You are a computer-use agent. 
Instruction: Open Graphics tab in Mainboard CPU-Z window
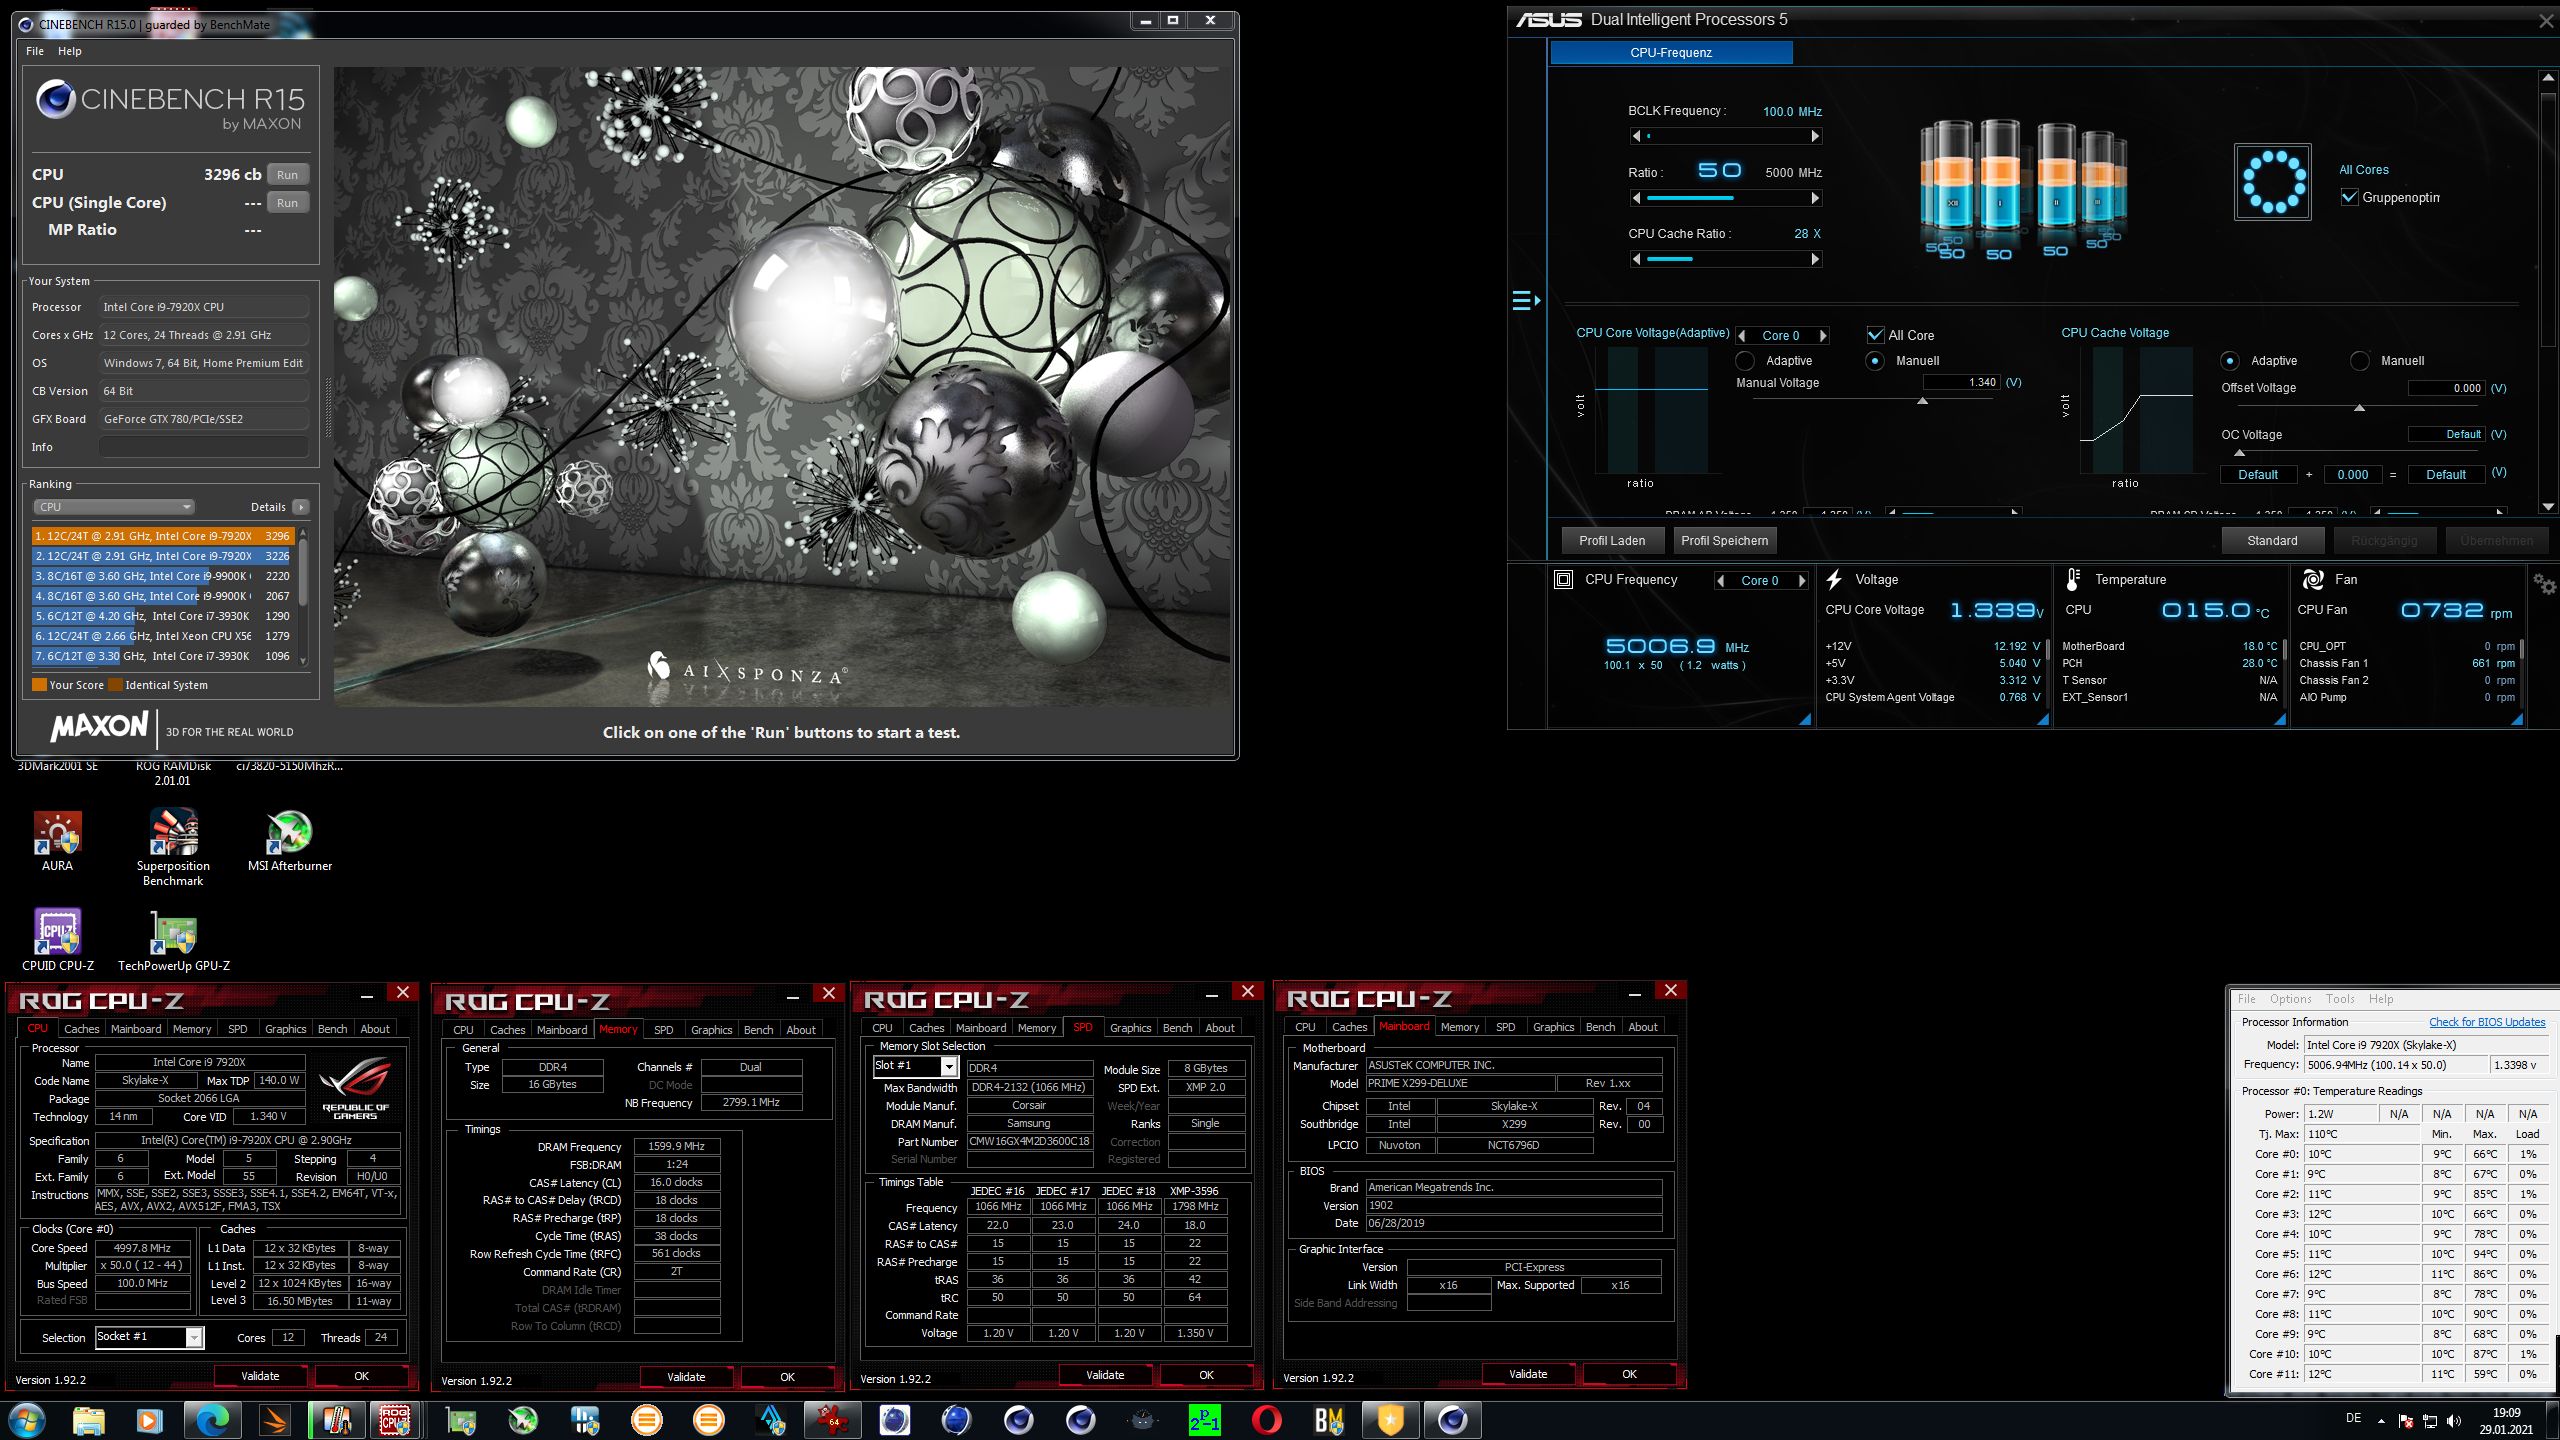(1553, 1027)
